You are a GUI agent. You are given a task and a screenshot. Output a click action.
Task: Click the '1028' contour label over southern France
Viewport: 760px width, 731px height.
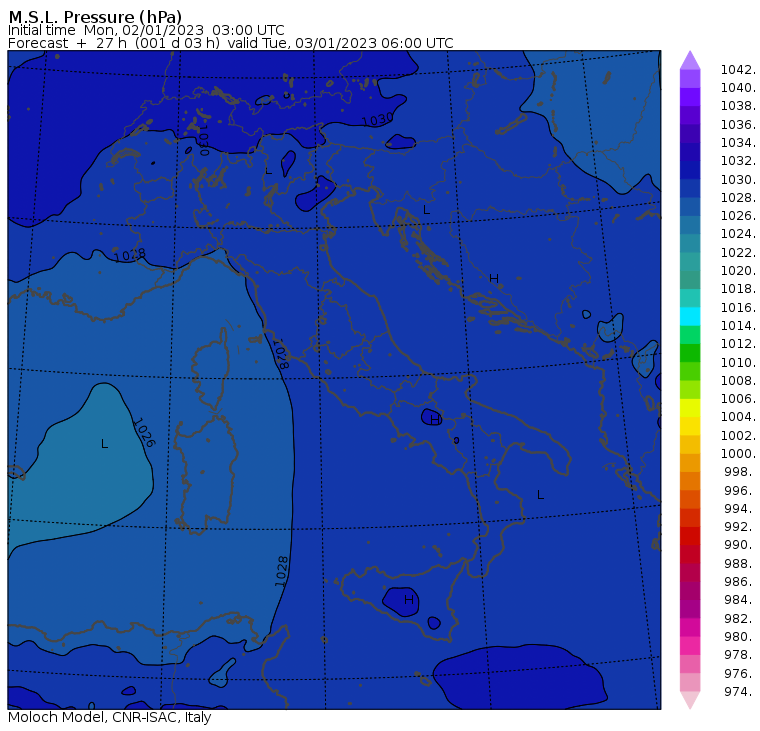[x=129, y=255]
